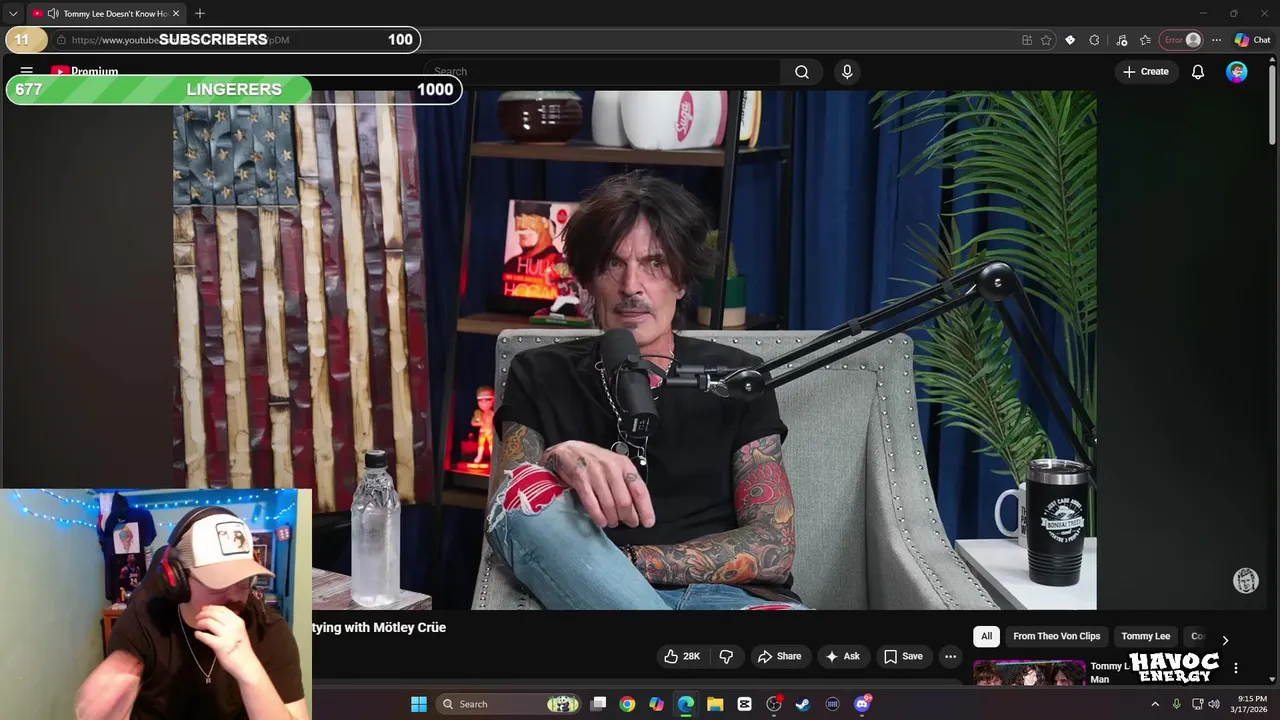
Task: Like the video with 28K likes
Action: pyautogui.click(x=682, y=656)
